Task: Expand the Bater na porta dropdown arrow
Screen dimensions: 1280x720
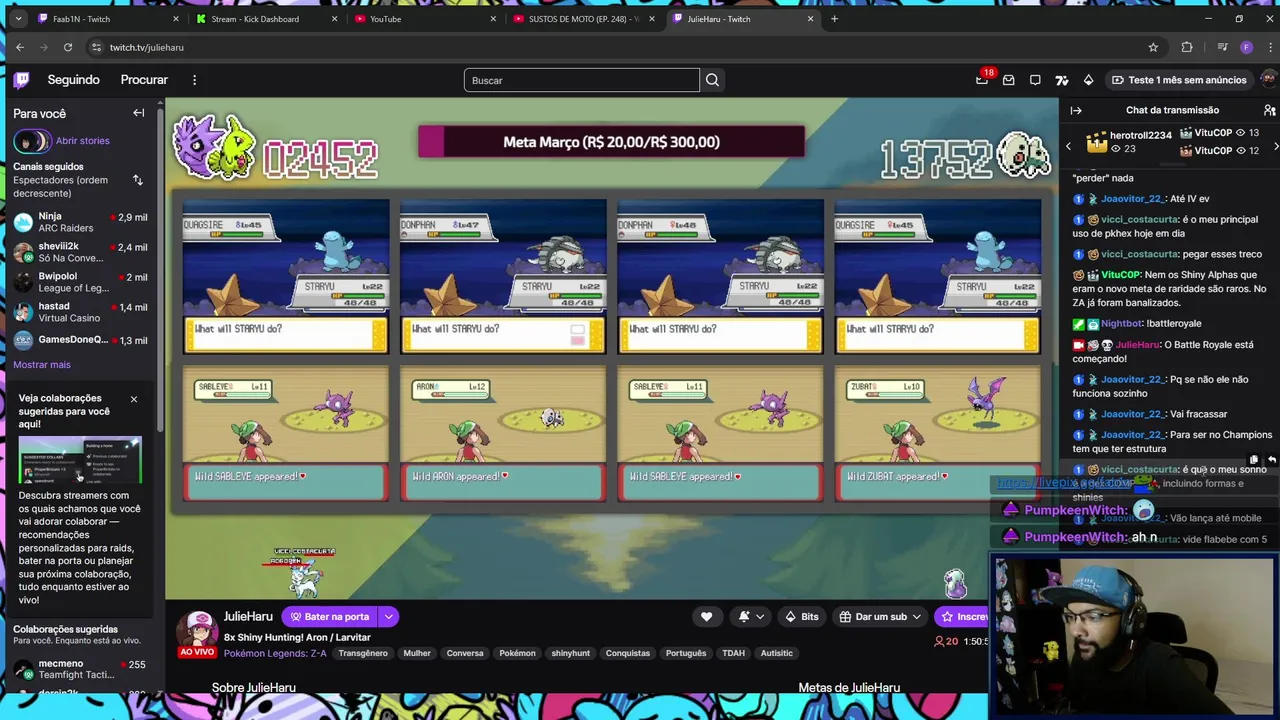Action: coord(388,617)
